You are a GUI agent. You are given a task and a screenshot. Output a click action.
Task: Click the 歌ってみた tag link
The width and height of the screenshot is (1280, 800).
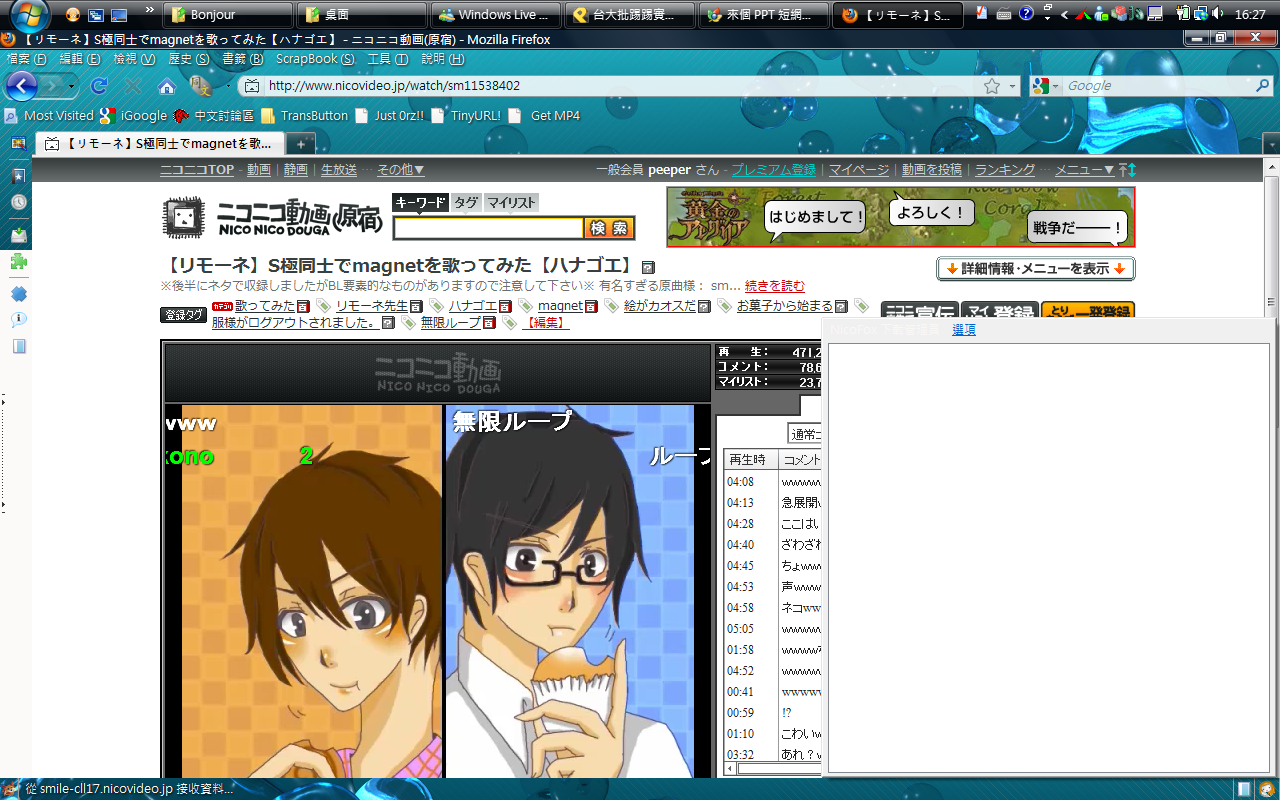265,306
